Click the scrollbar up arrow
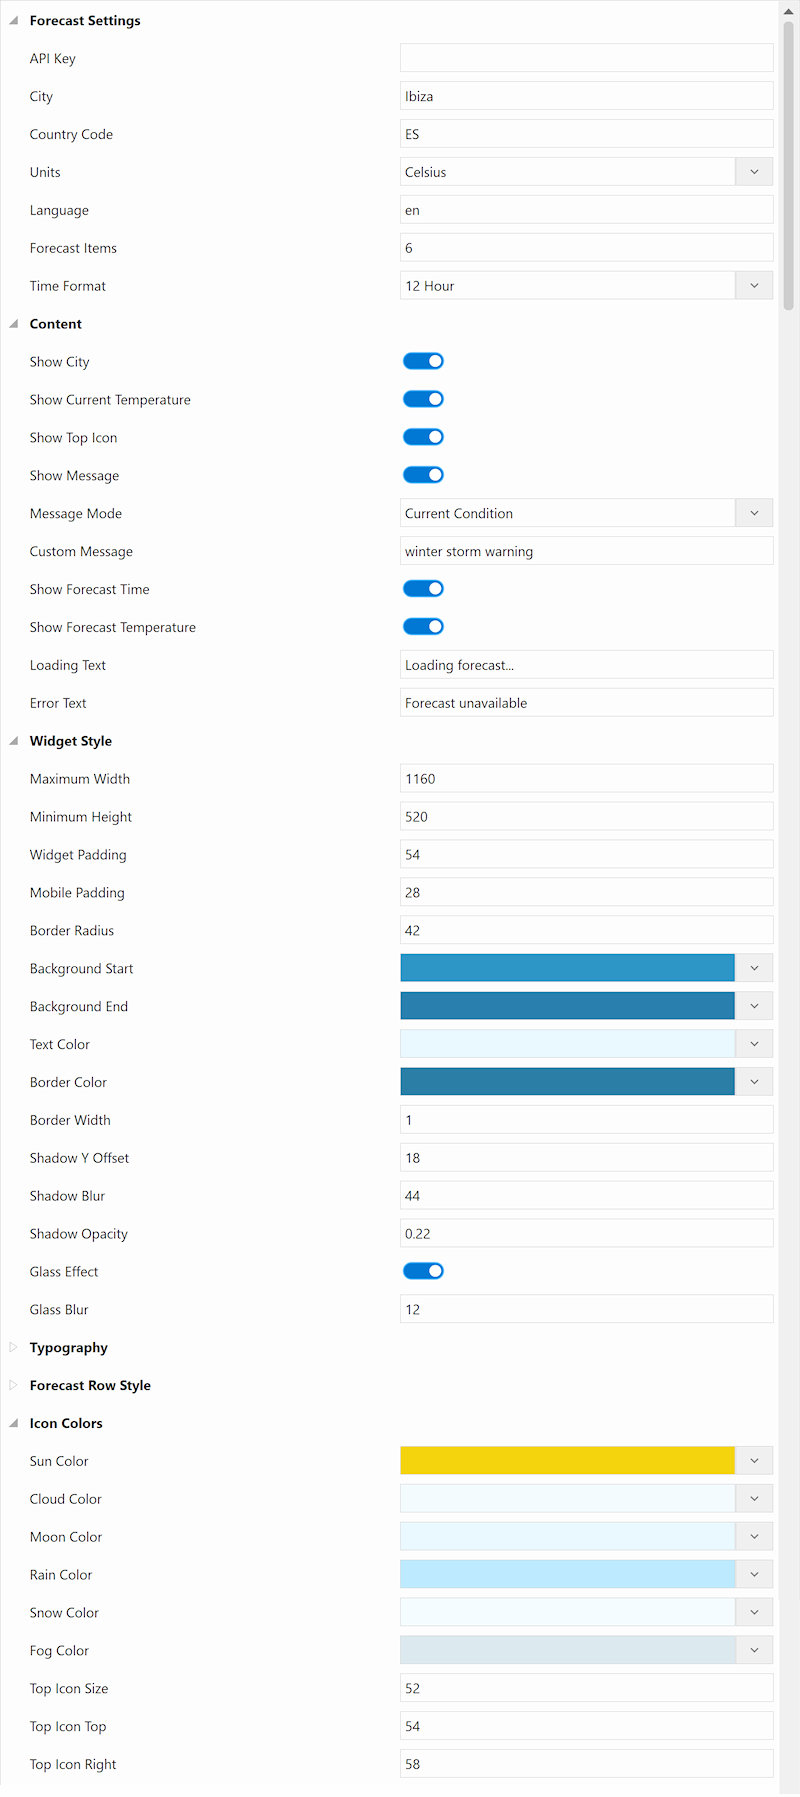 [788, 10]
